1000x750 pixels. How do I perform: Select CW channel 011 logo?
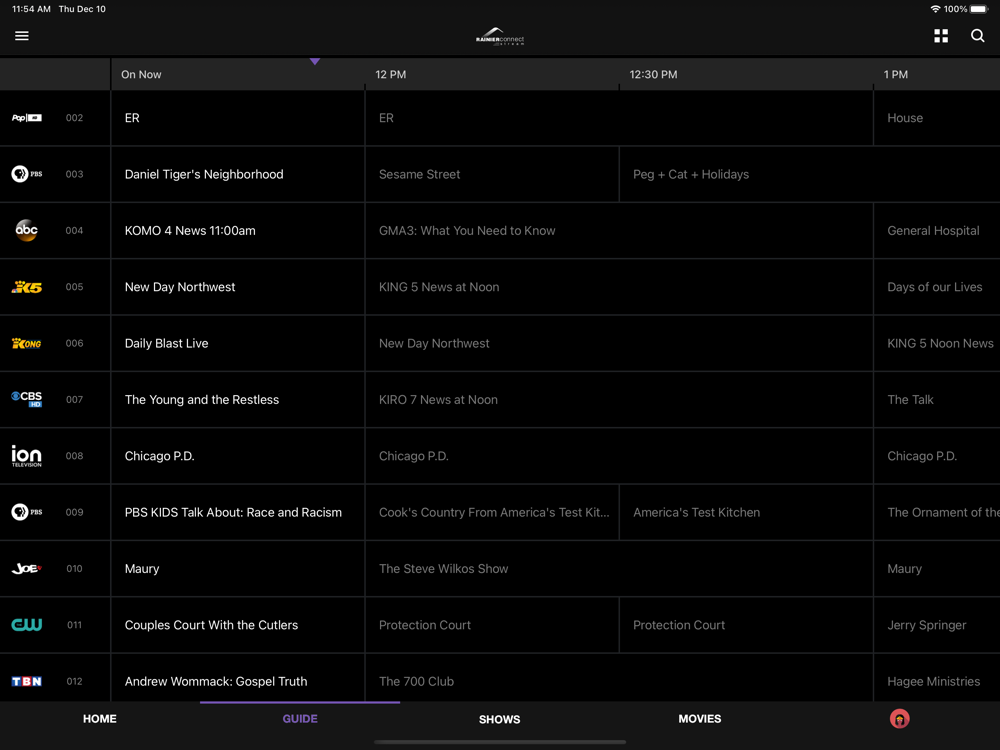(27, 625)
